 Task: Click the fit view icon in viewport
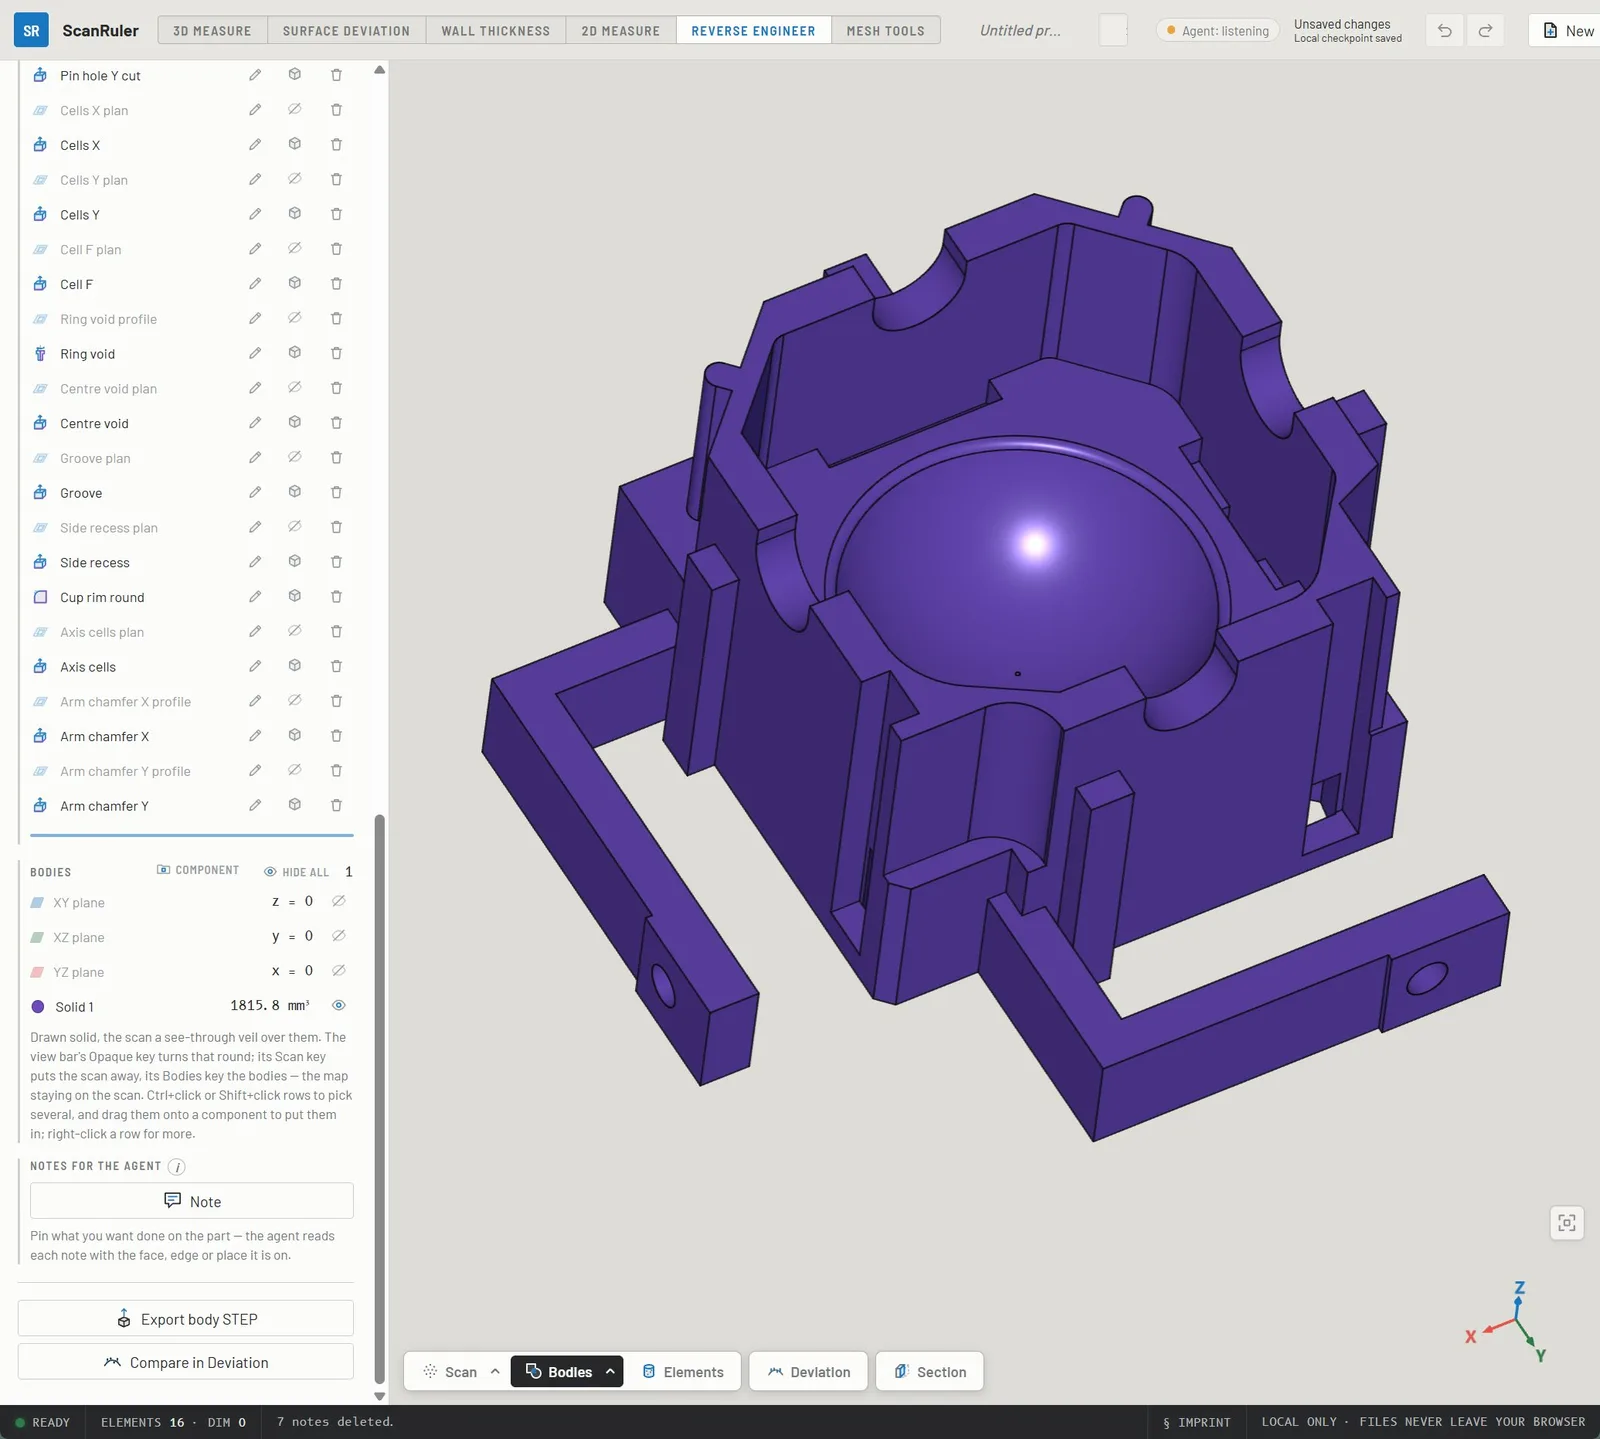(x=1567, y=1223)
